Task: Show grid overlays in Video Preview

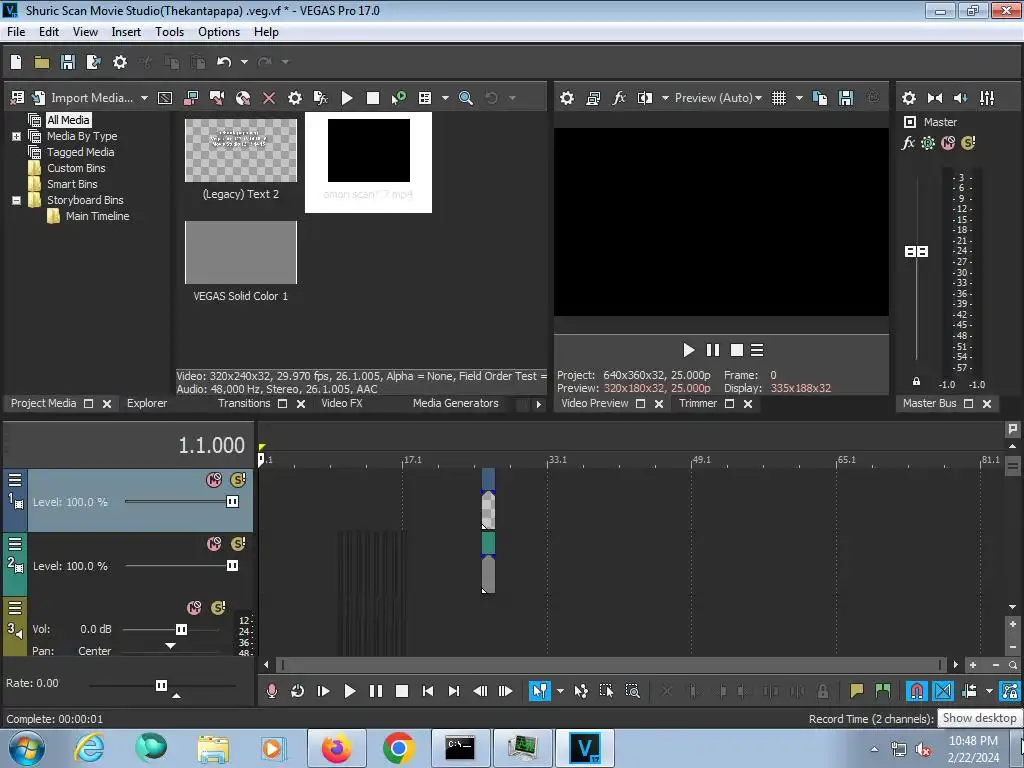Action: (x=779, y=98)
